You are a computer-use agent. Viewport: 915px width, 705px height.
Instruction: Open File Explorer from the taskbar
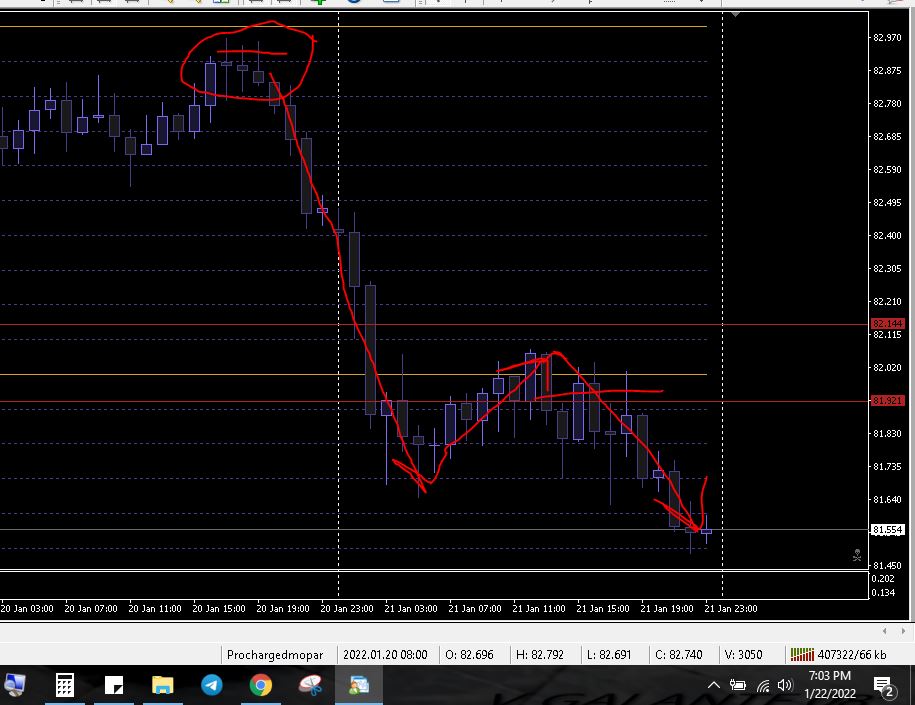(x=163, y=685)
